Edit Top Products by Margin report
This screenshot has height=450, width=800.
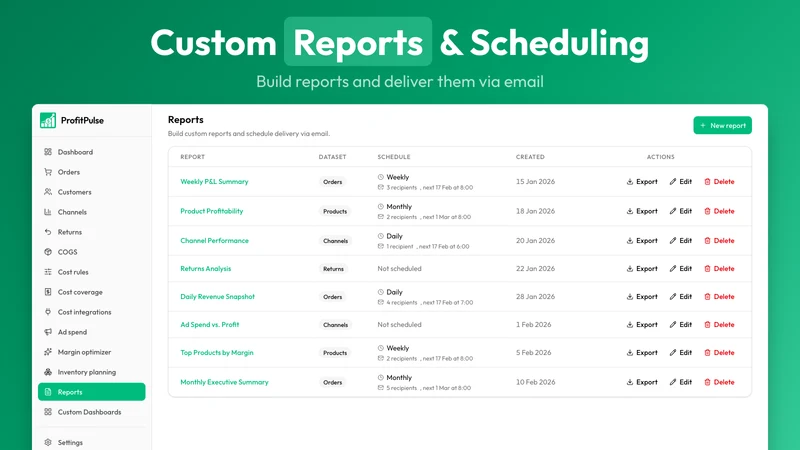pyautogui.click(x=681, y=353)
